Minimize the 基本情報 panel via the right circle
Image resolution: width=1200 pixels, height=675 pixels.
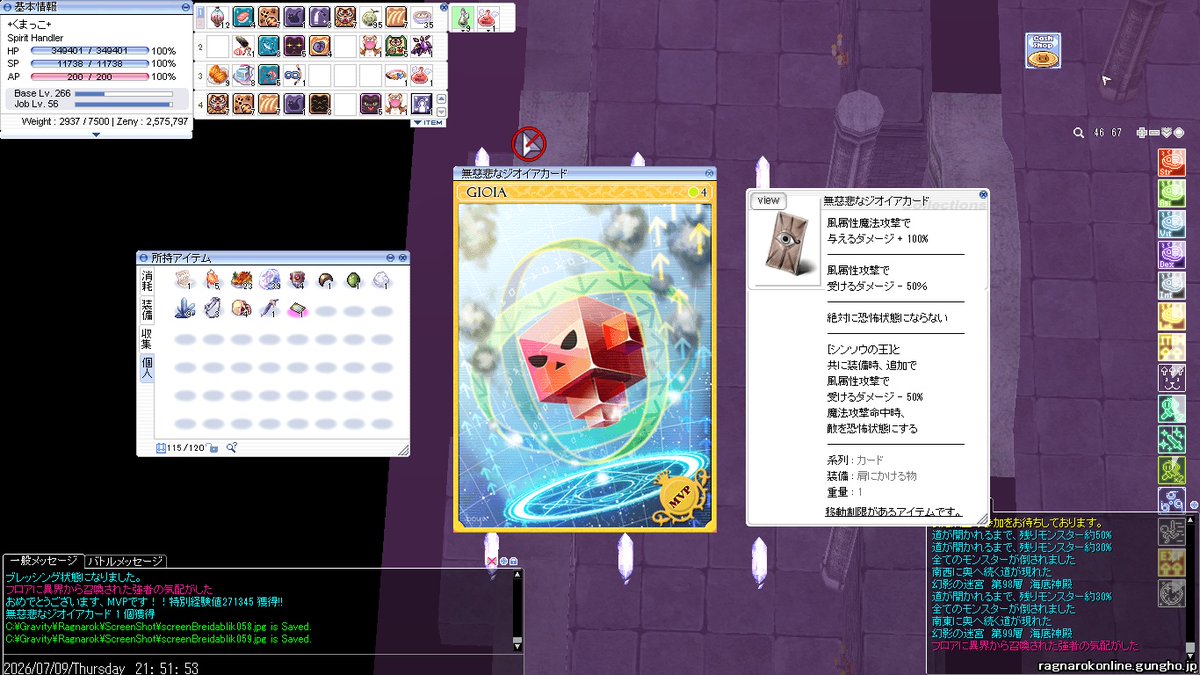(x=186, y=6)
